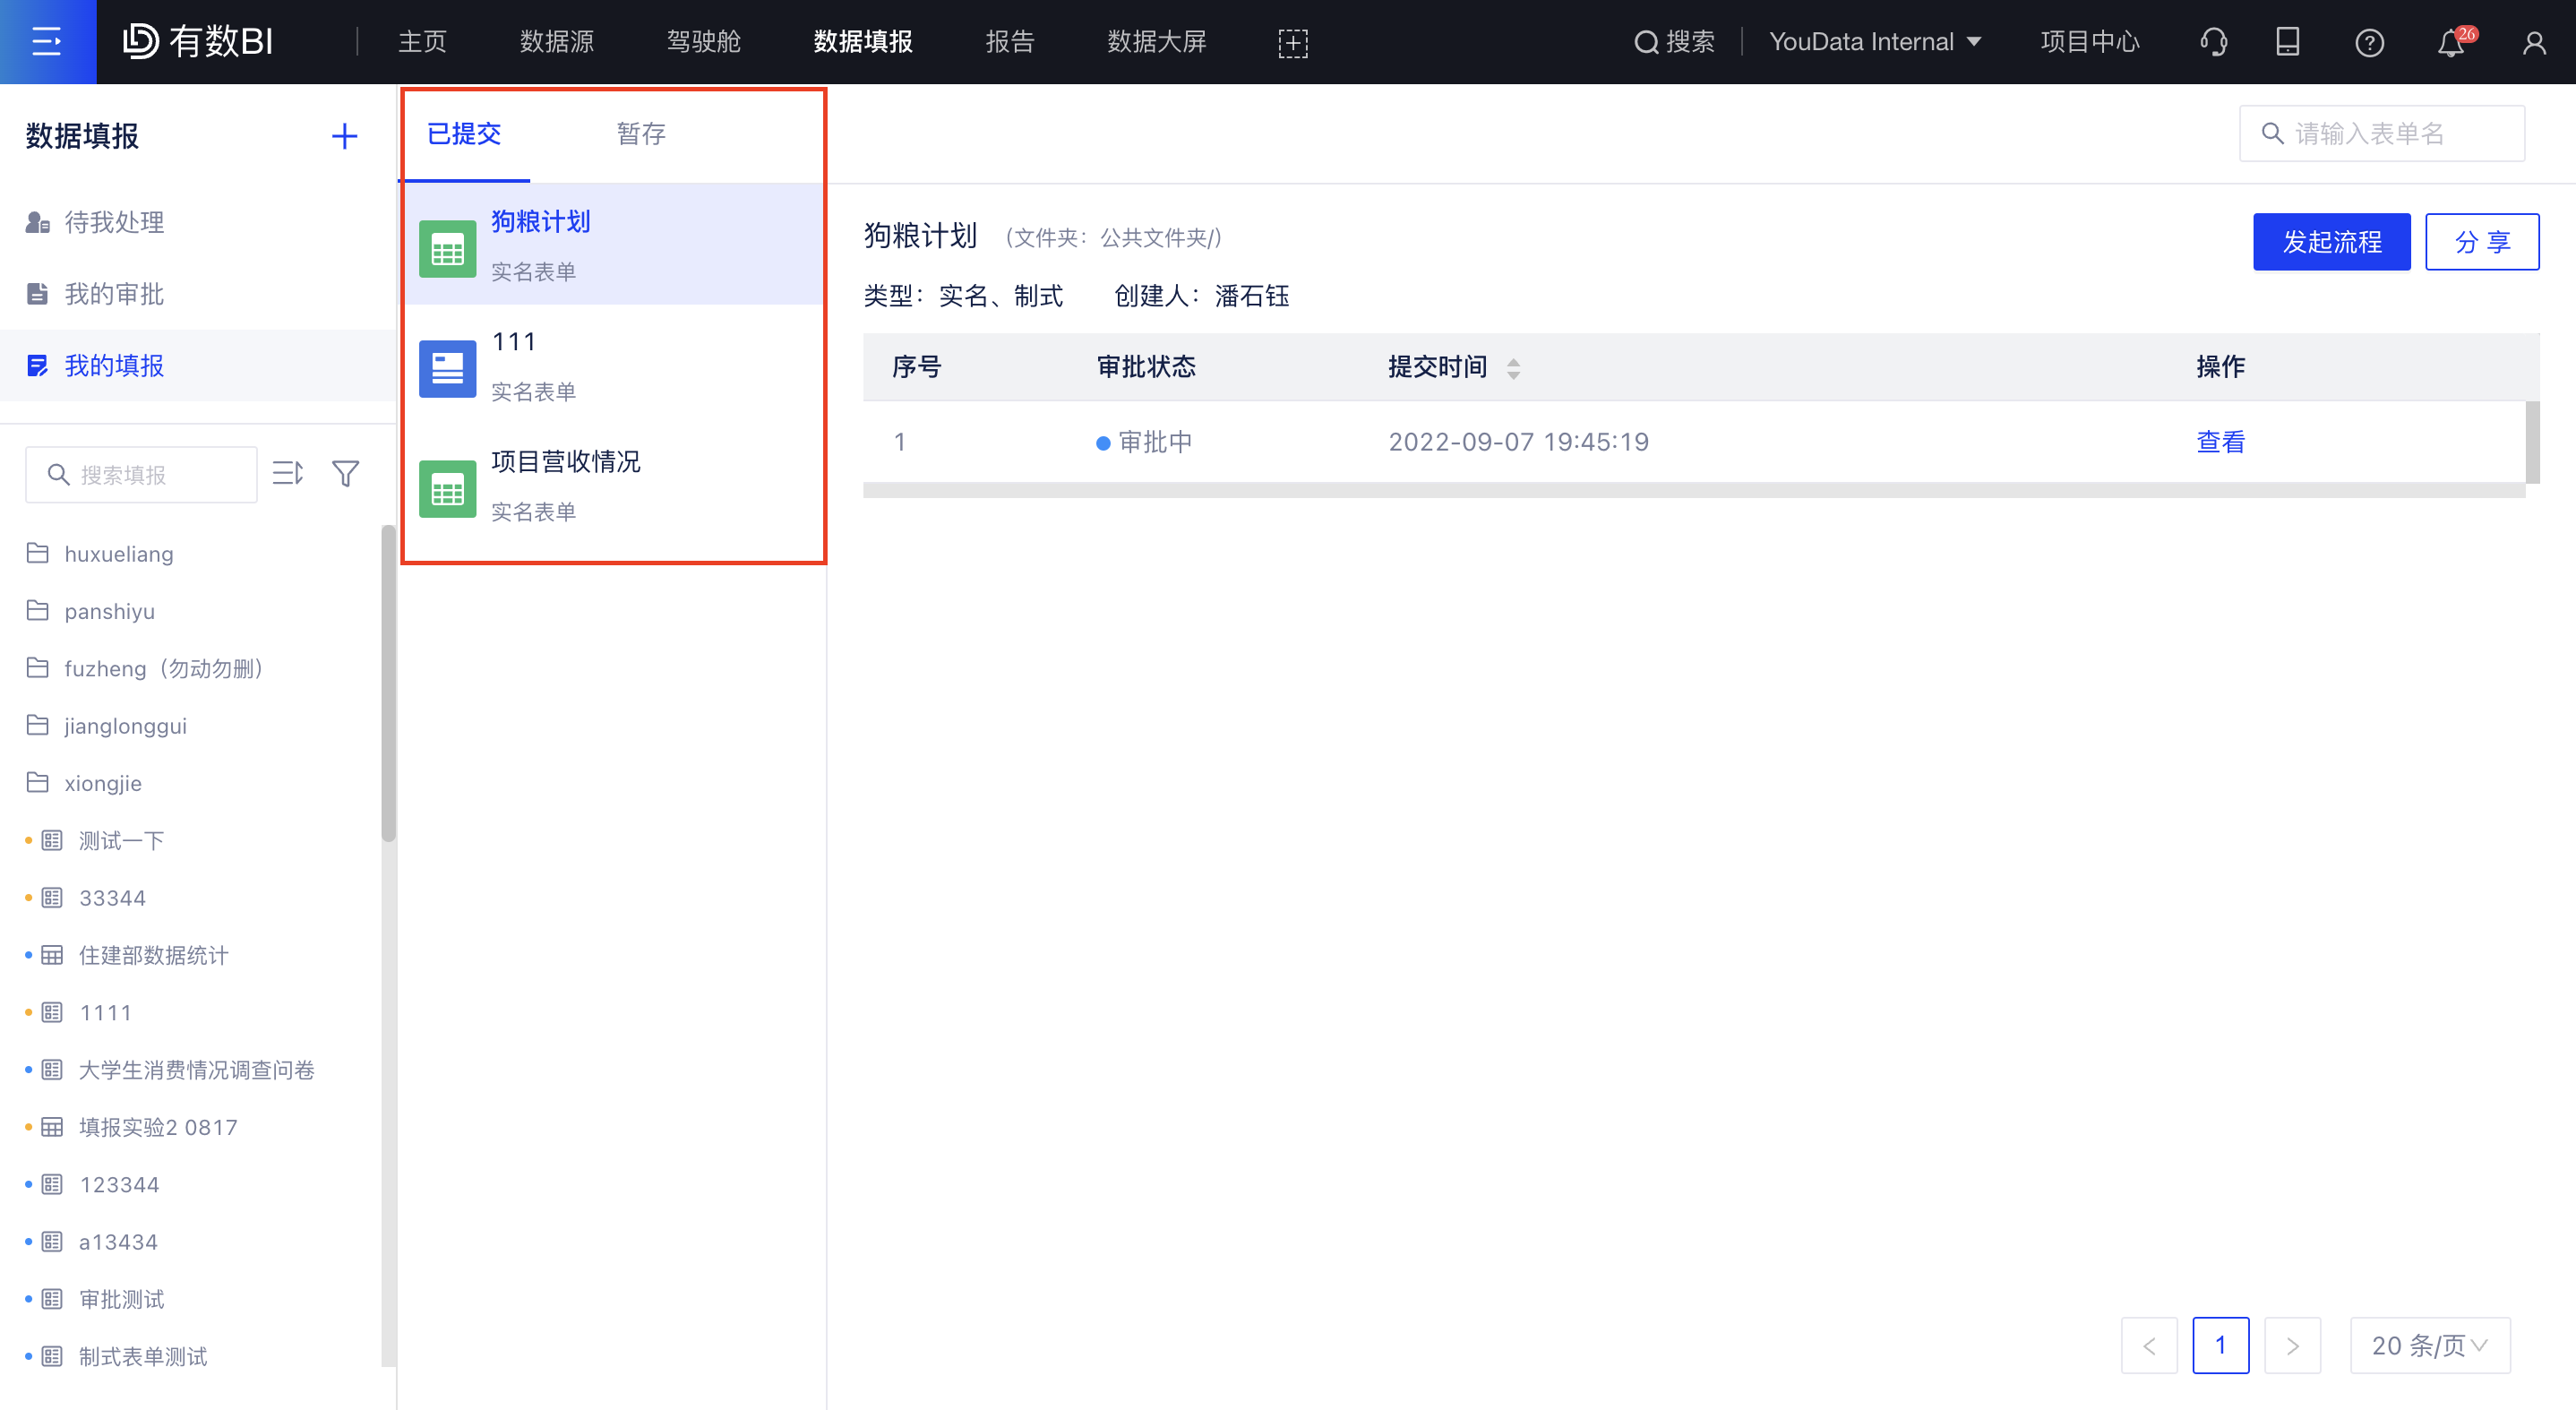Click the 分享 button
Image resolution: width=2576 pixels, height=1410 pixels.
pos(2482,241)
